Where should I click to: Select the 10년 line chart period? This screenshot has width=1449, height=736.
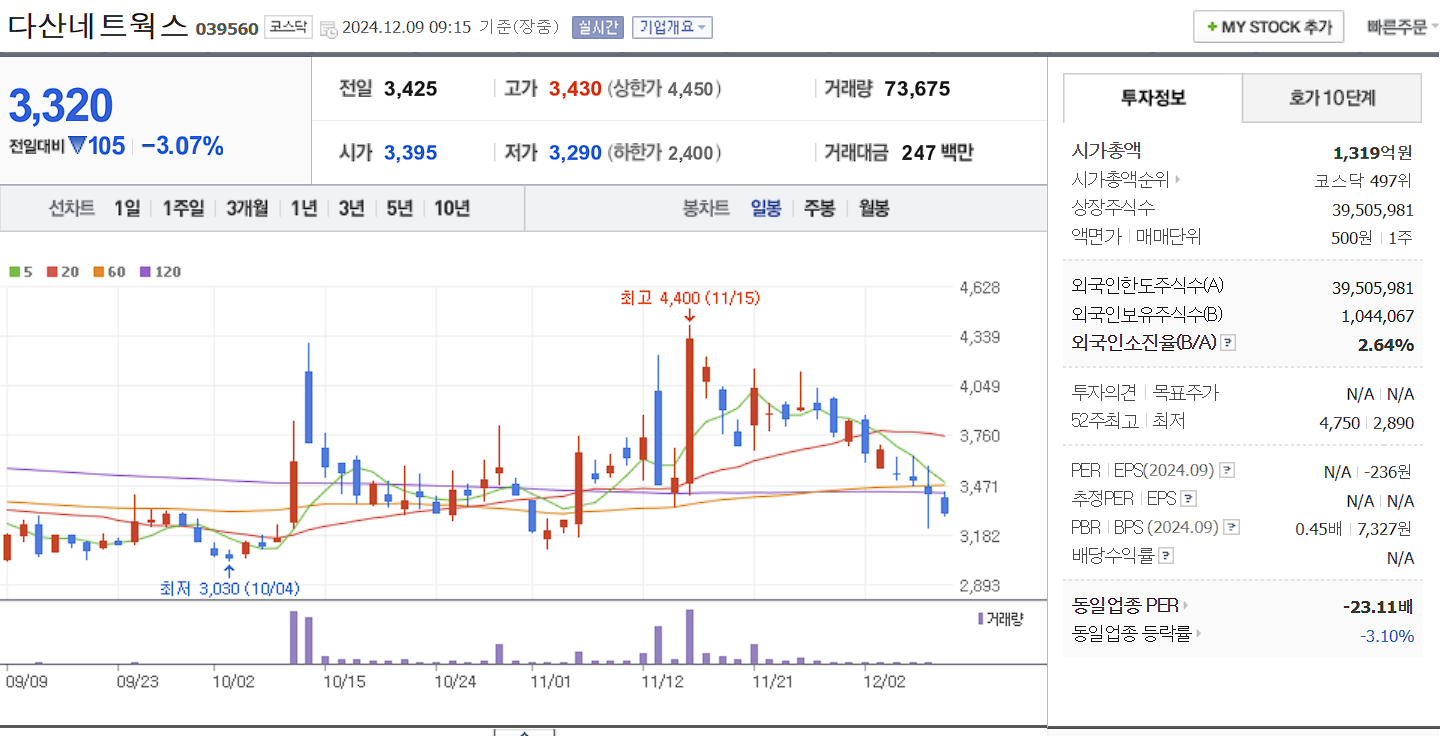click(x=451, y=208)
